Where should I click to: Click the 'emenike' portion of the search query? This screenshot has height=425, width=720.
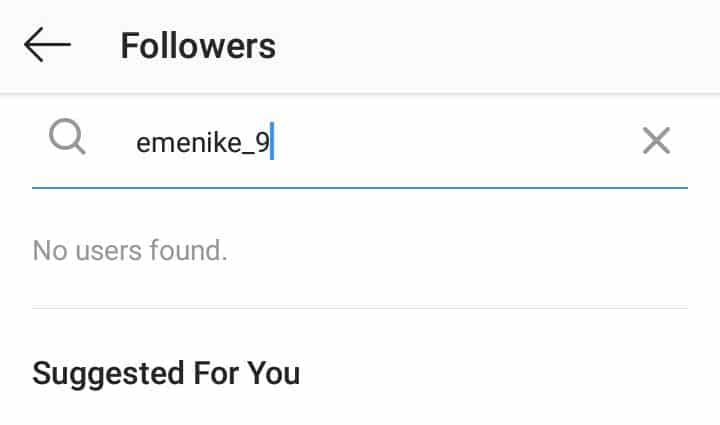(x=189, y=142)
